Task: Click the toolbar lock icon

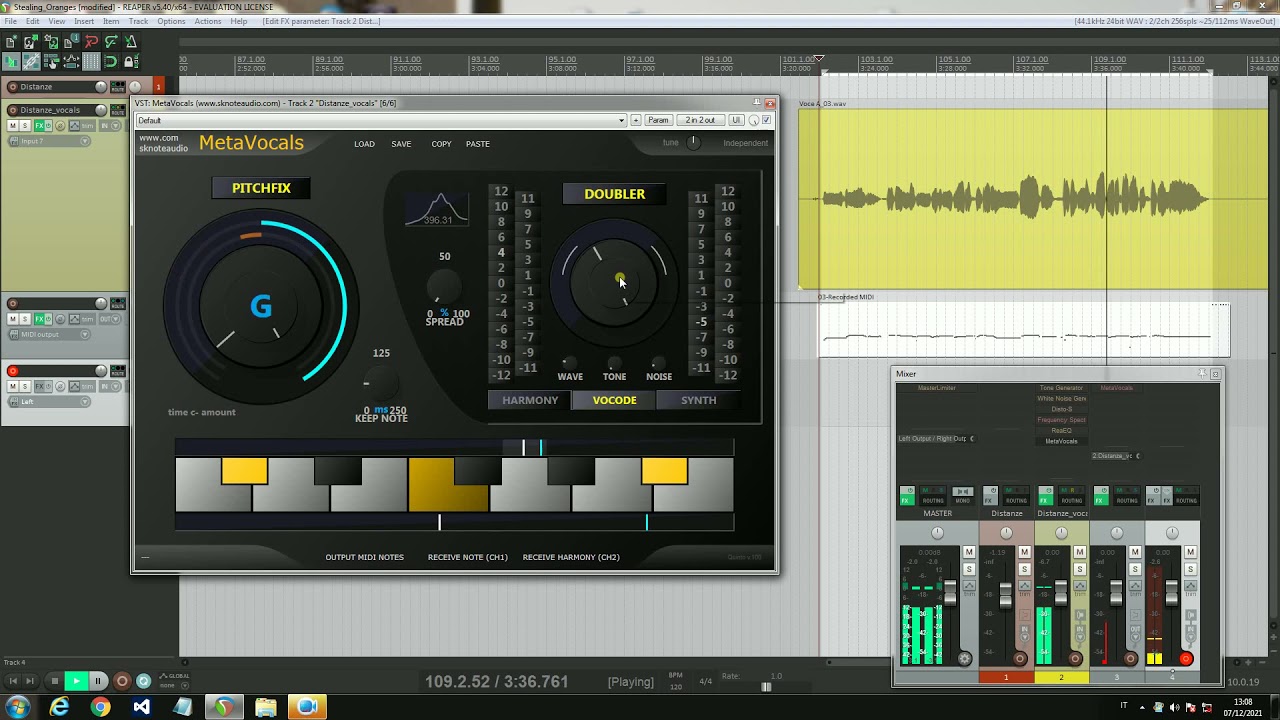Action: 131,62
